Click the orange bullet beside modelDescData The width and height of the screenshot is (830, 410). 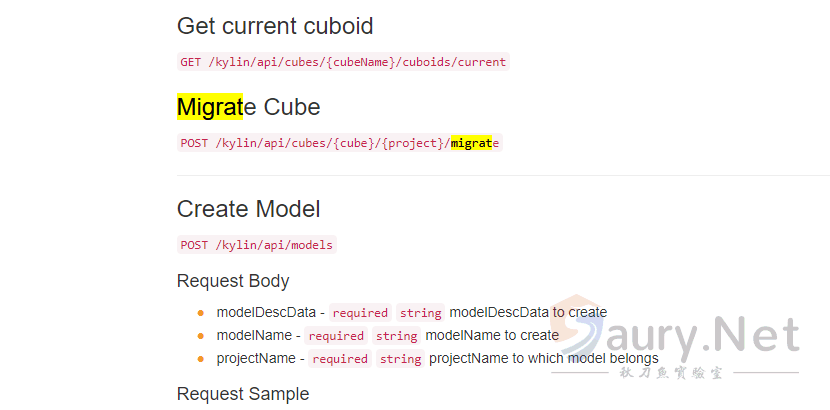(x=200, y=313)
